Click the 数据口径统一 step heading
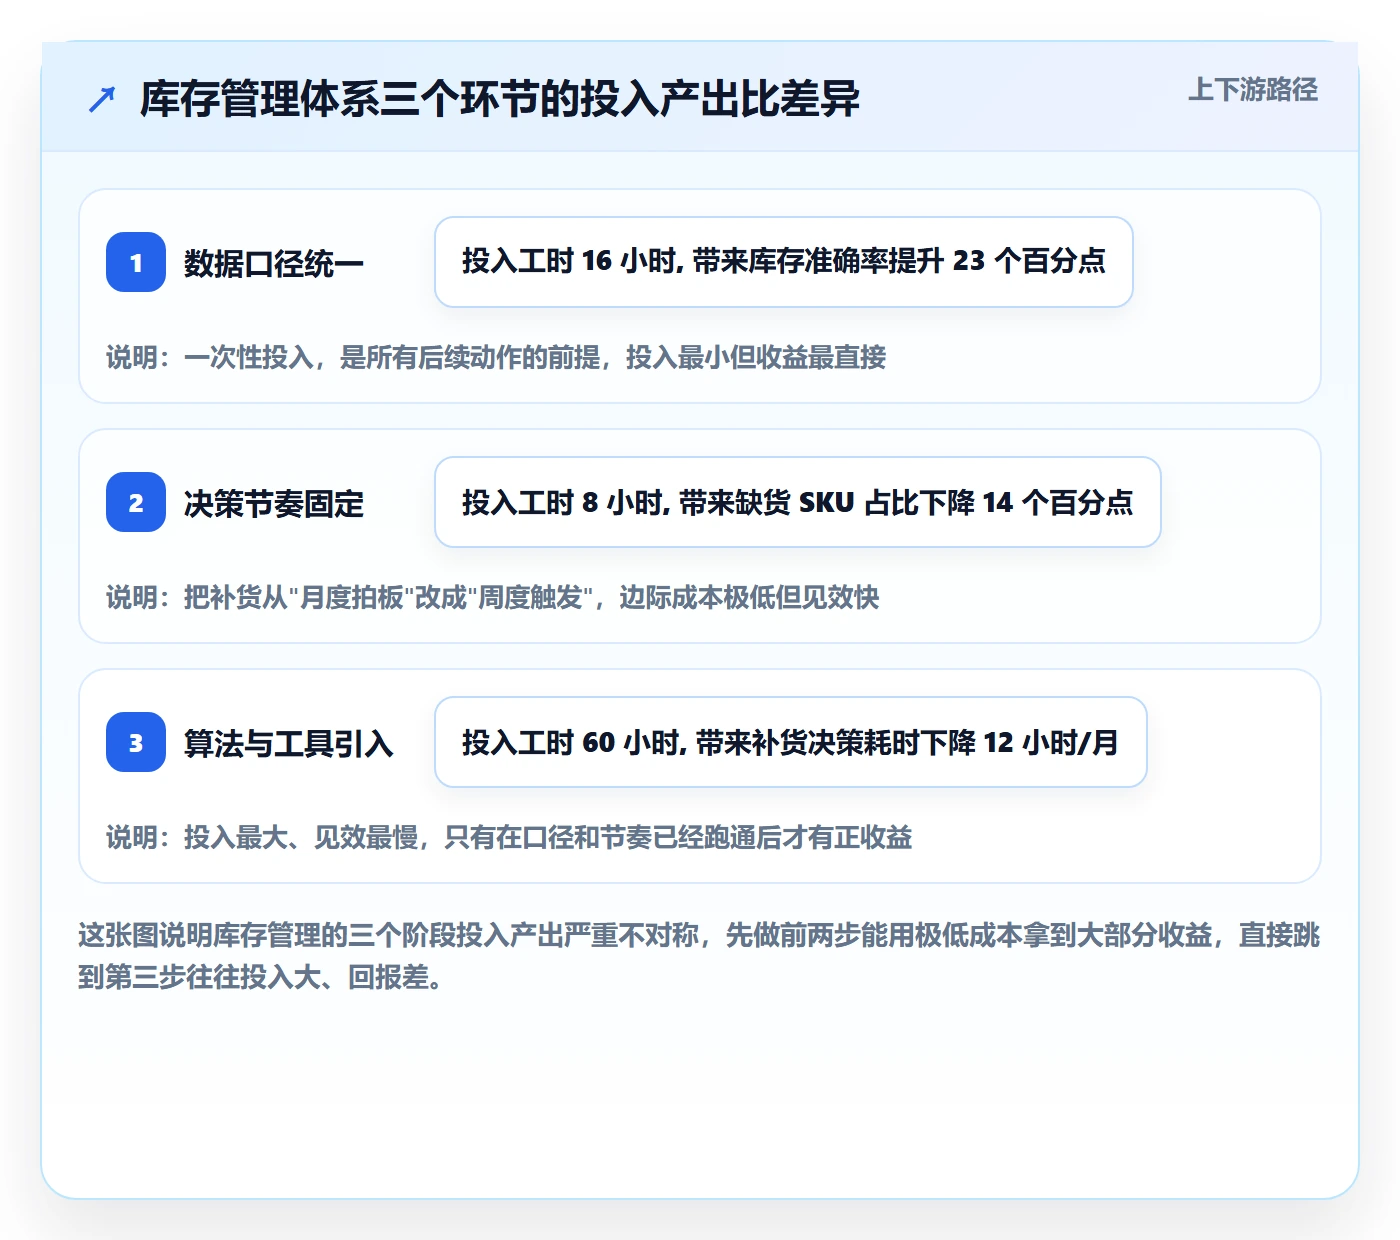 pos(273,263)
